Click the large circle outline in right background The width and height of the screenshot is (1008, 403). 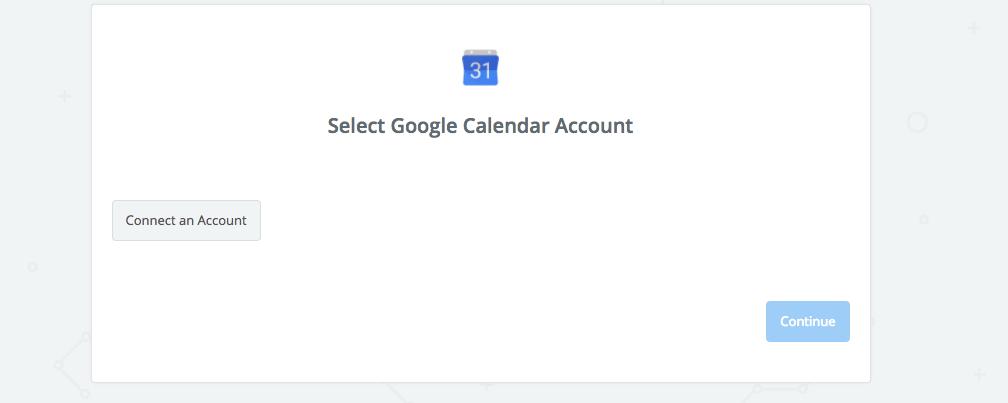[917, 123]
